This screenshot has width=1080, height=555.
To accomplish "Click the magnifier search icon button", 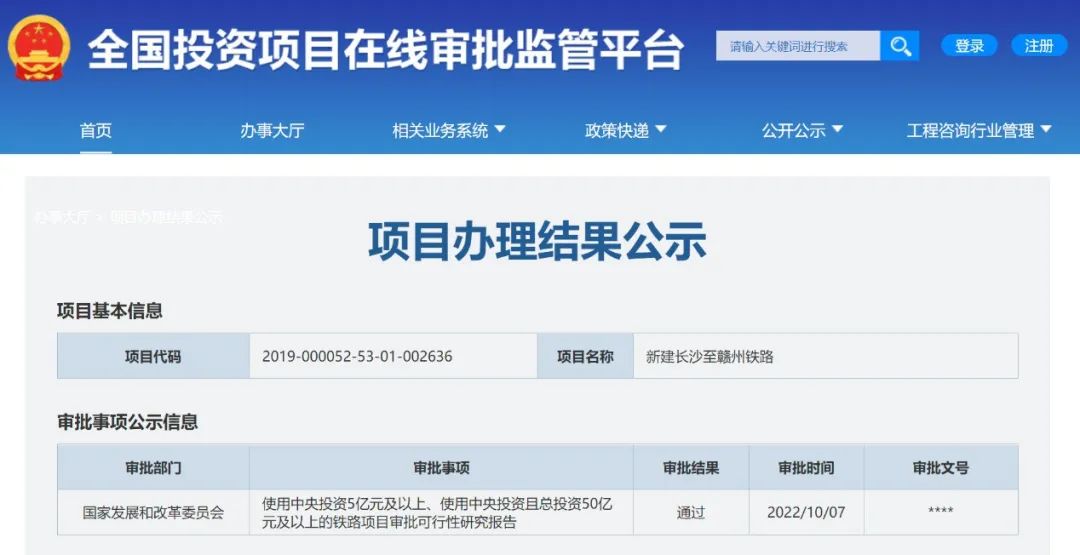I will coord(900,45).
